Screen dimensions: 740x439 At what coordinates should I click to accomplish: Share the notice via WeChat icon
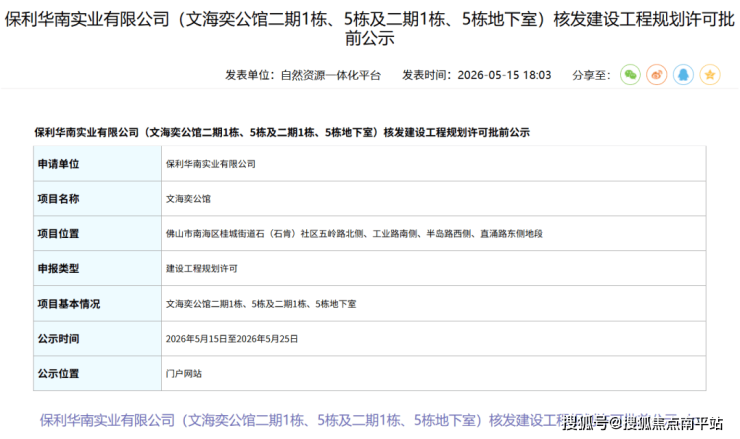tap(630, 75)
